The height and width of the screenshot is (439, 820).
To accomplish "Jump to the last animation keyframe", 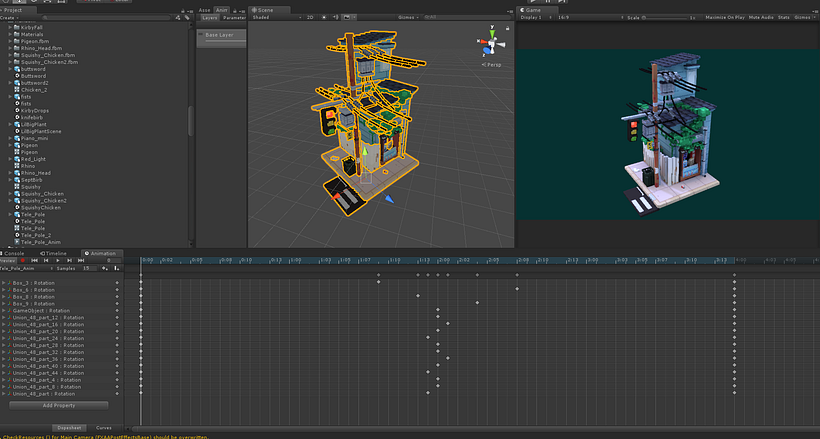I will pos(81,261).
